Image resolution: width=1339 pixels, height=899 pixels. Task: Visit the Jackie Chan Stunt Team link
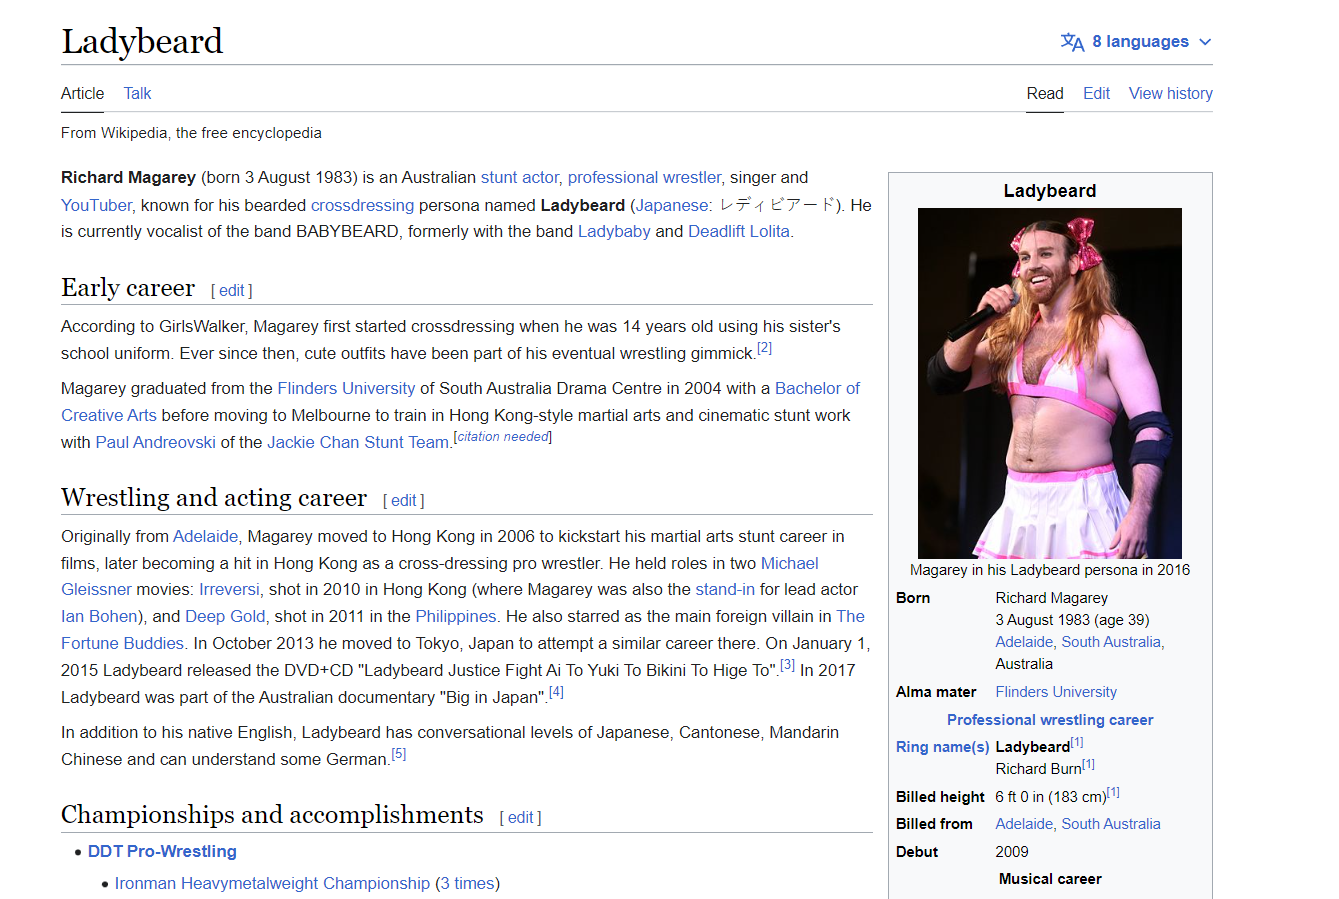click(358, 442)
